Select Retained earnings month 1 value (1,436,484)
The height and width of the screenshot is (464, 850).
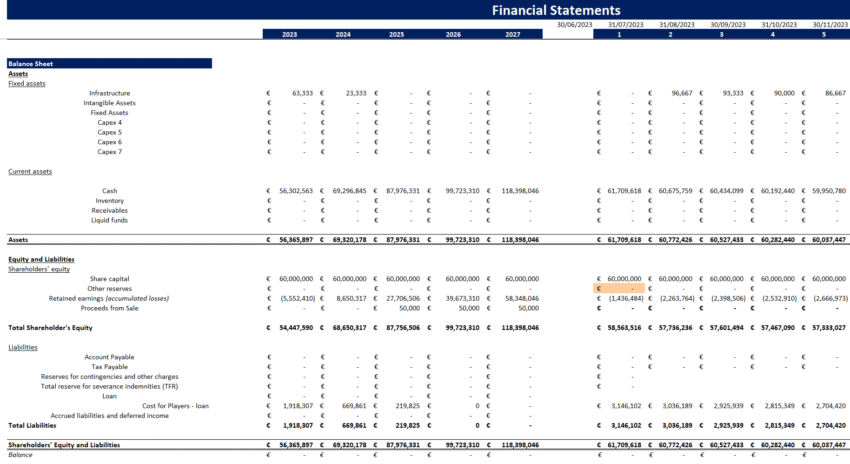(626, 298)
